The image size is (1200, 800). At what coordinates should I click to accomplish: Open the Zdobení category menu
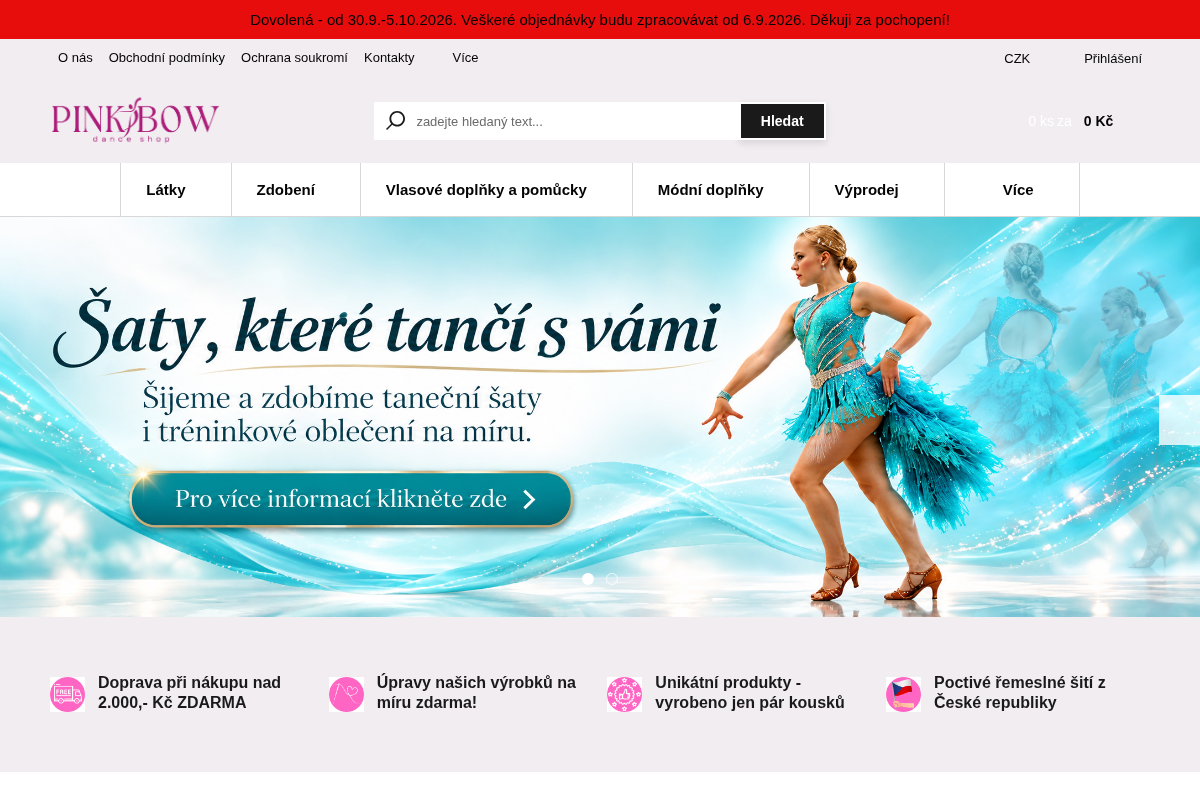(286, 190)
